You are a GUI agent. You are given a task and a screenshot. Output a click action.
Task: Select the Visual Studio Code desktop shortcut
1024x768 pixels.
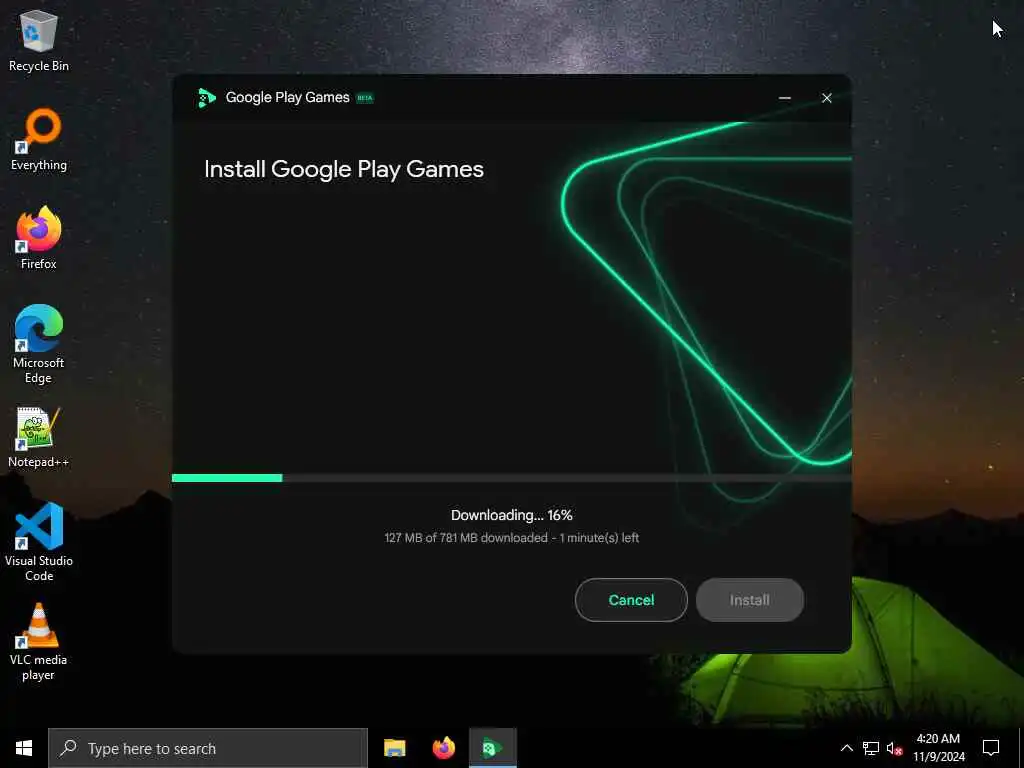coord(39,542)
